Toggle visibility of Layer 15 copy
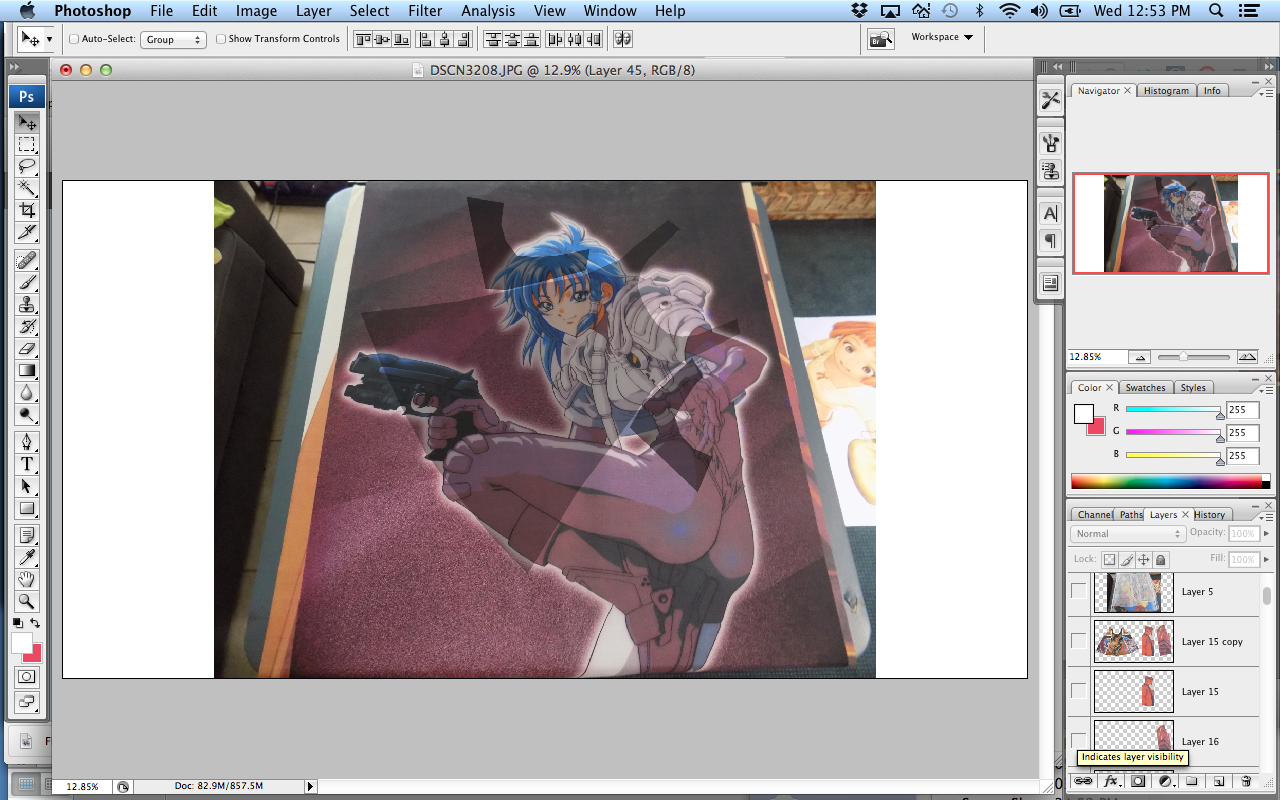This screenshot has height=800, width=1280. (x=1078, y=641)
